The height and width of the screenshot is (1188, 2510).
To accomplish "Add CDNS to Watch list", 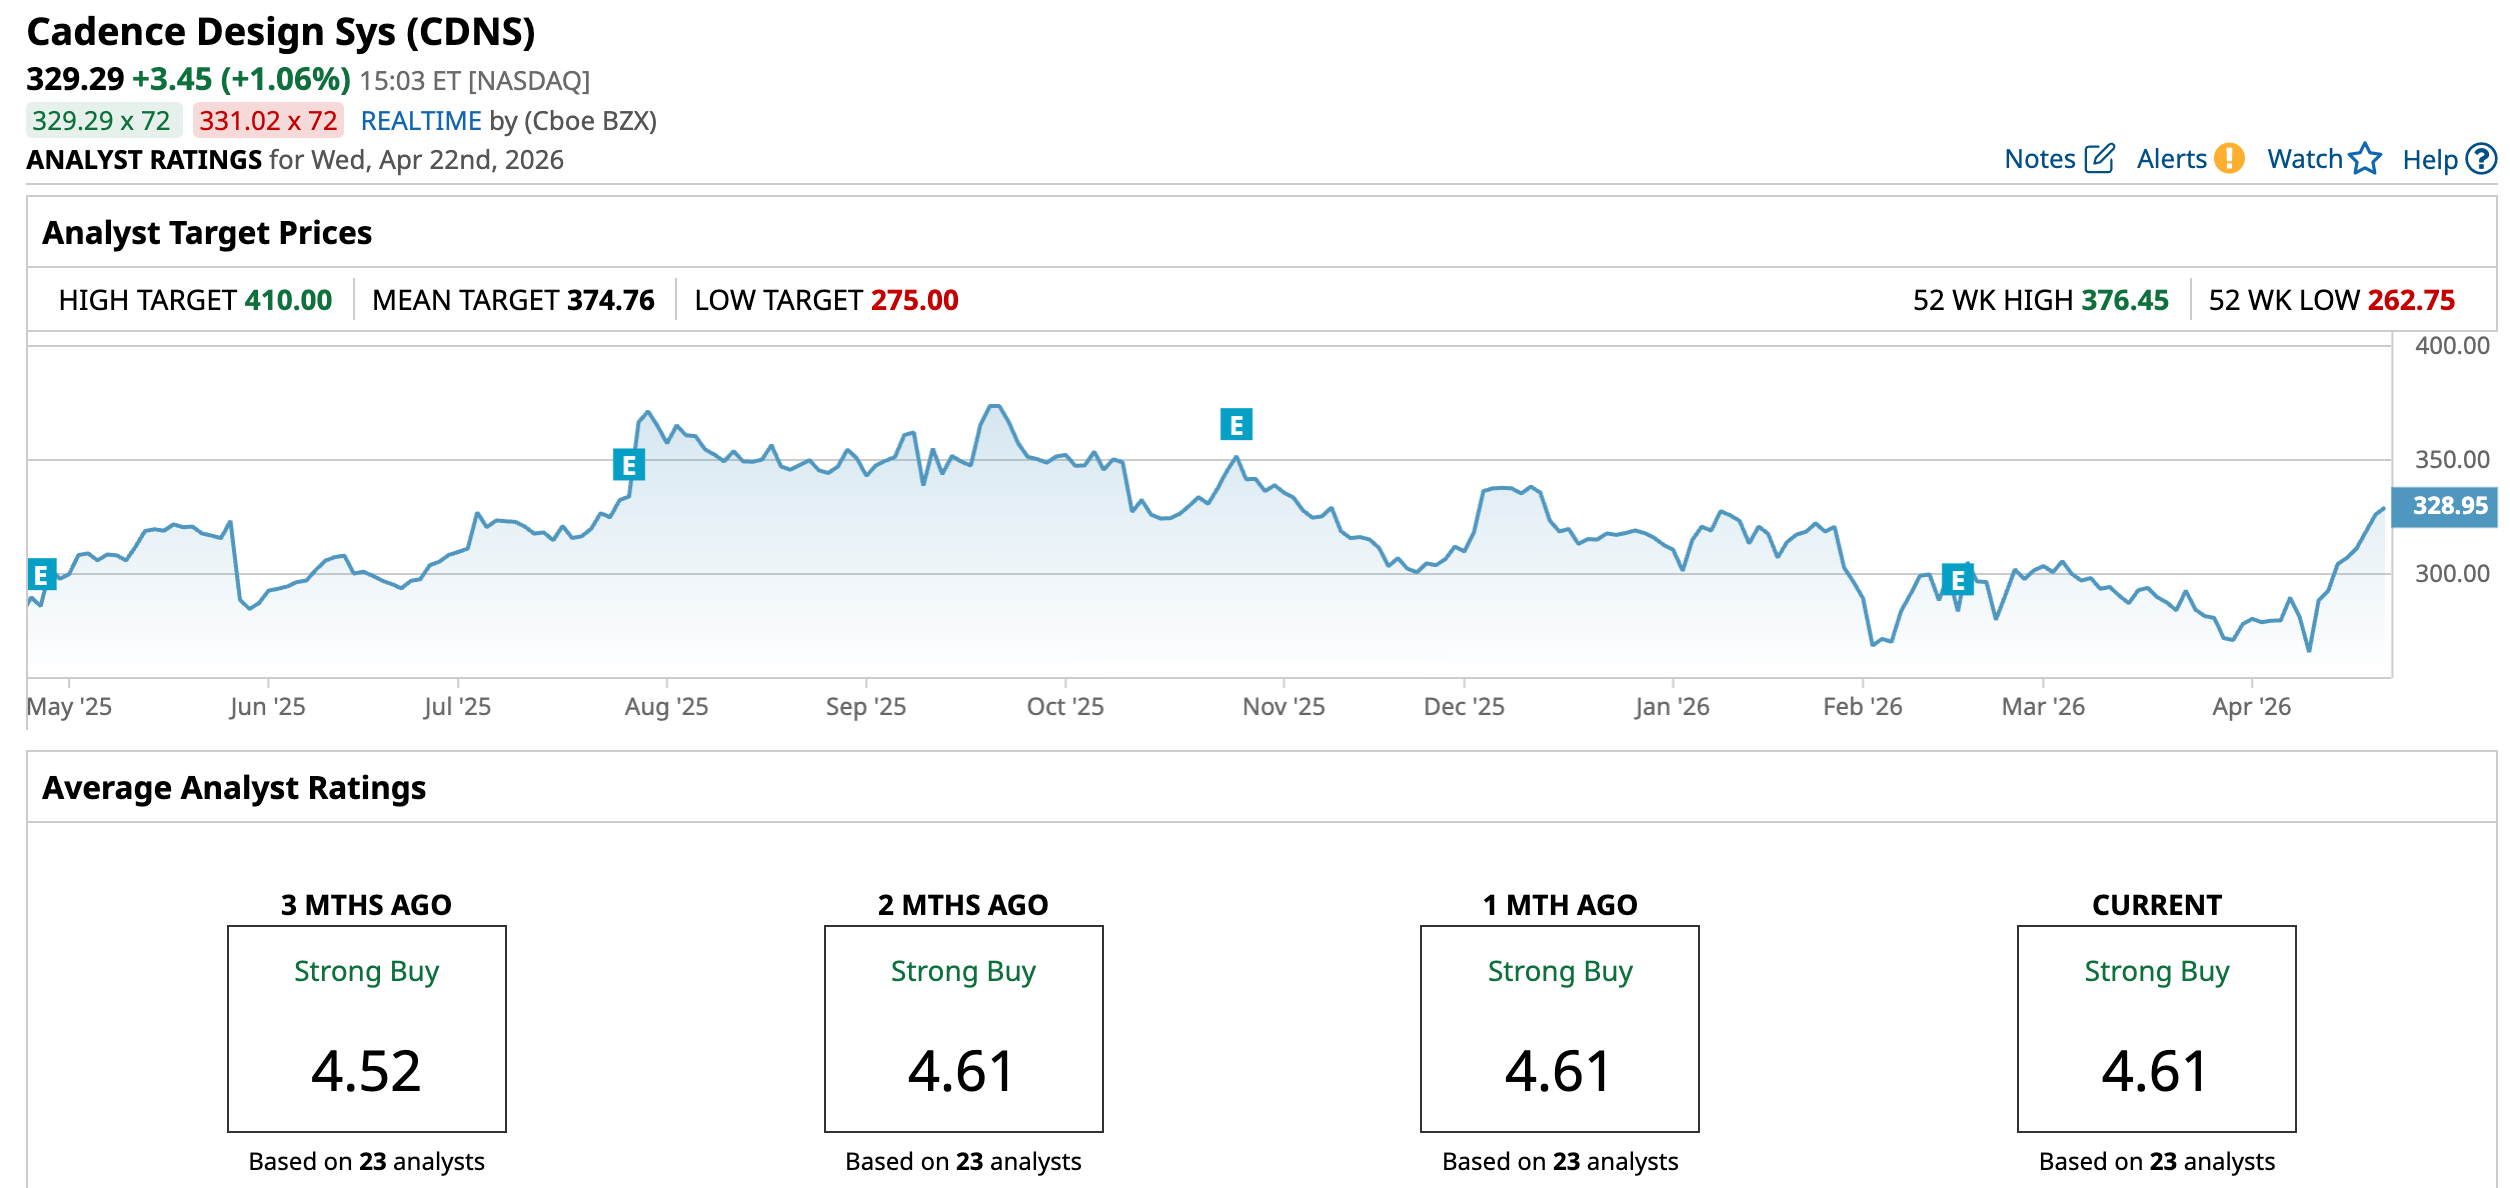I will pos(2304,159).
